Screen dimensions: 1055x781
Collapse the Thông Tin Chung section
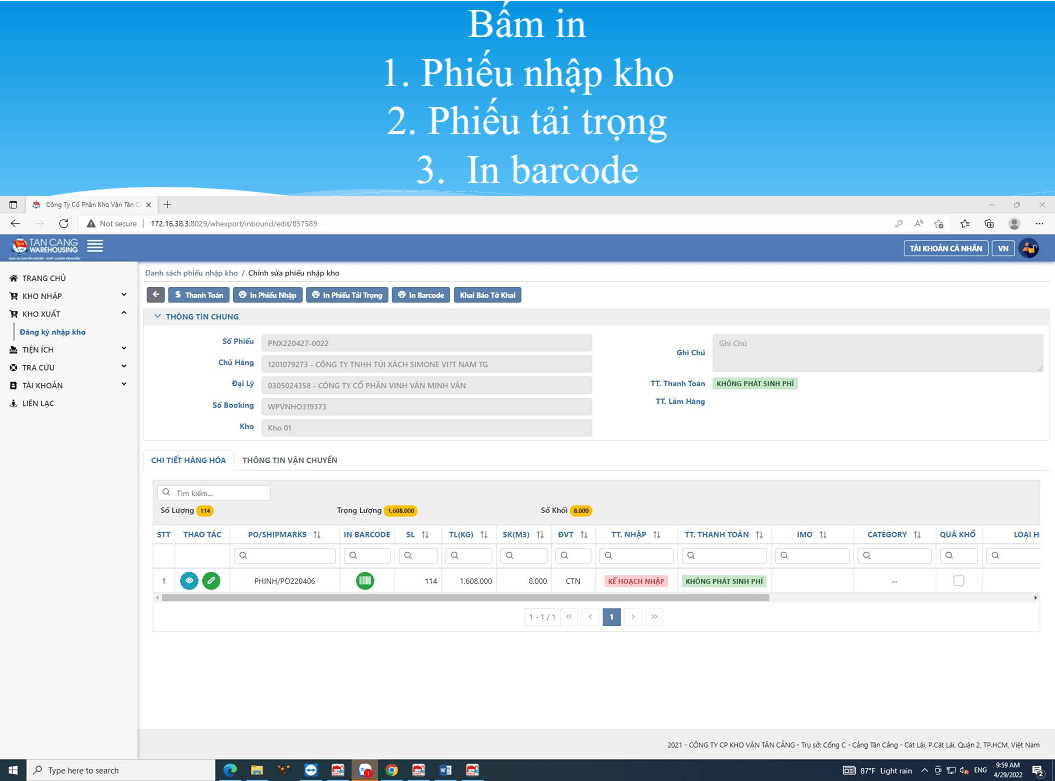click(x=157, y=316)
